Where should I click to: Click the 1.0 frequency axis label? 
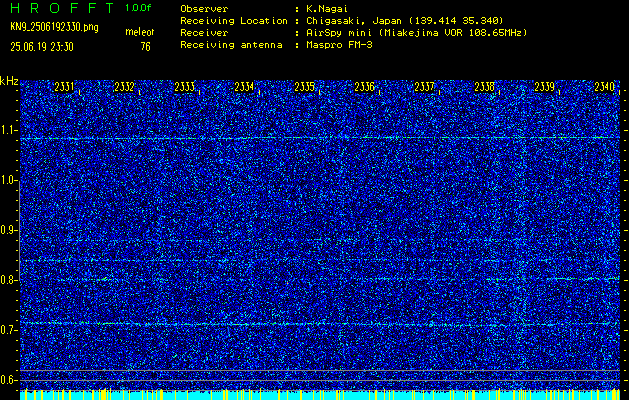tap(8, 180)
